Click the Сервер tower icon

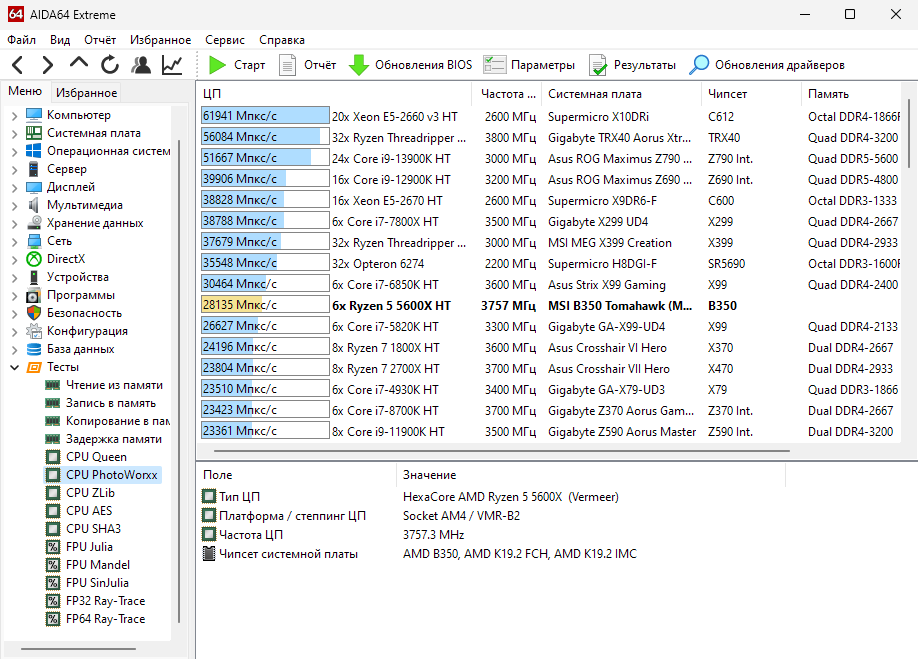[x=34, y=169]
